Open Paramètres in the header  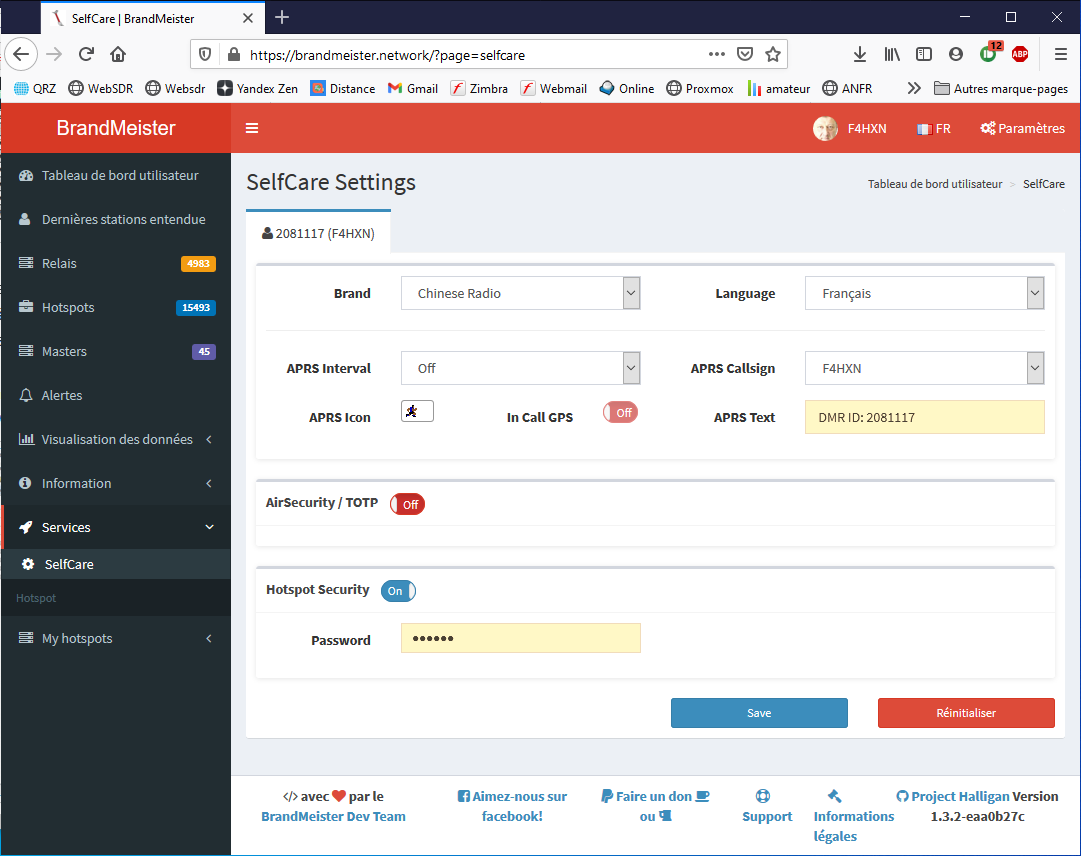point(1022,128)
